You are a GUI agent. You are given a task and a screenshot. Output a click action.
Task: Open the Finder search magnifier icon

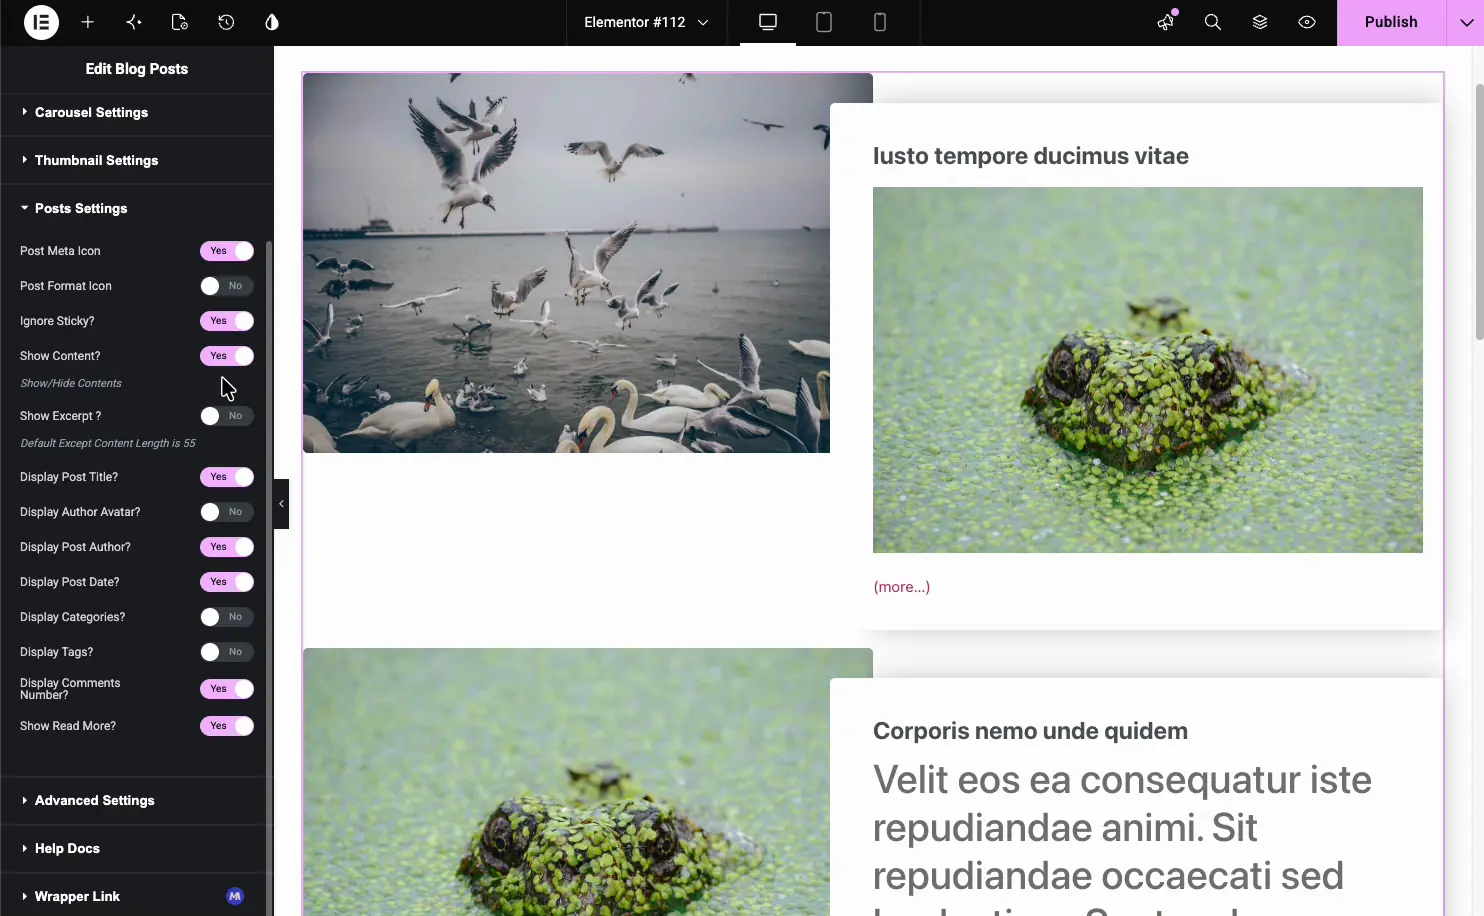pos(1212,22)
